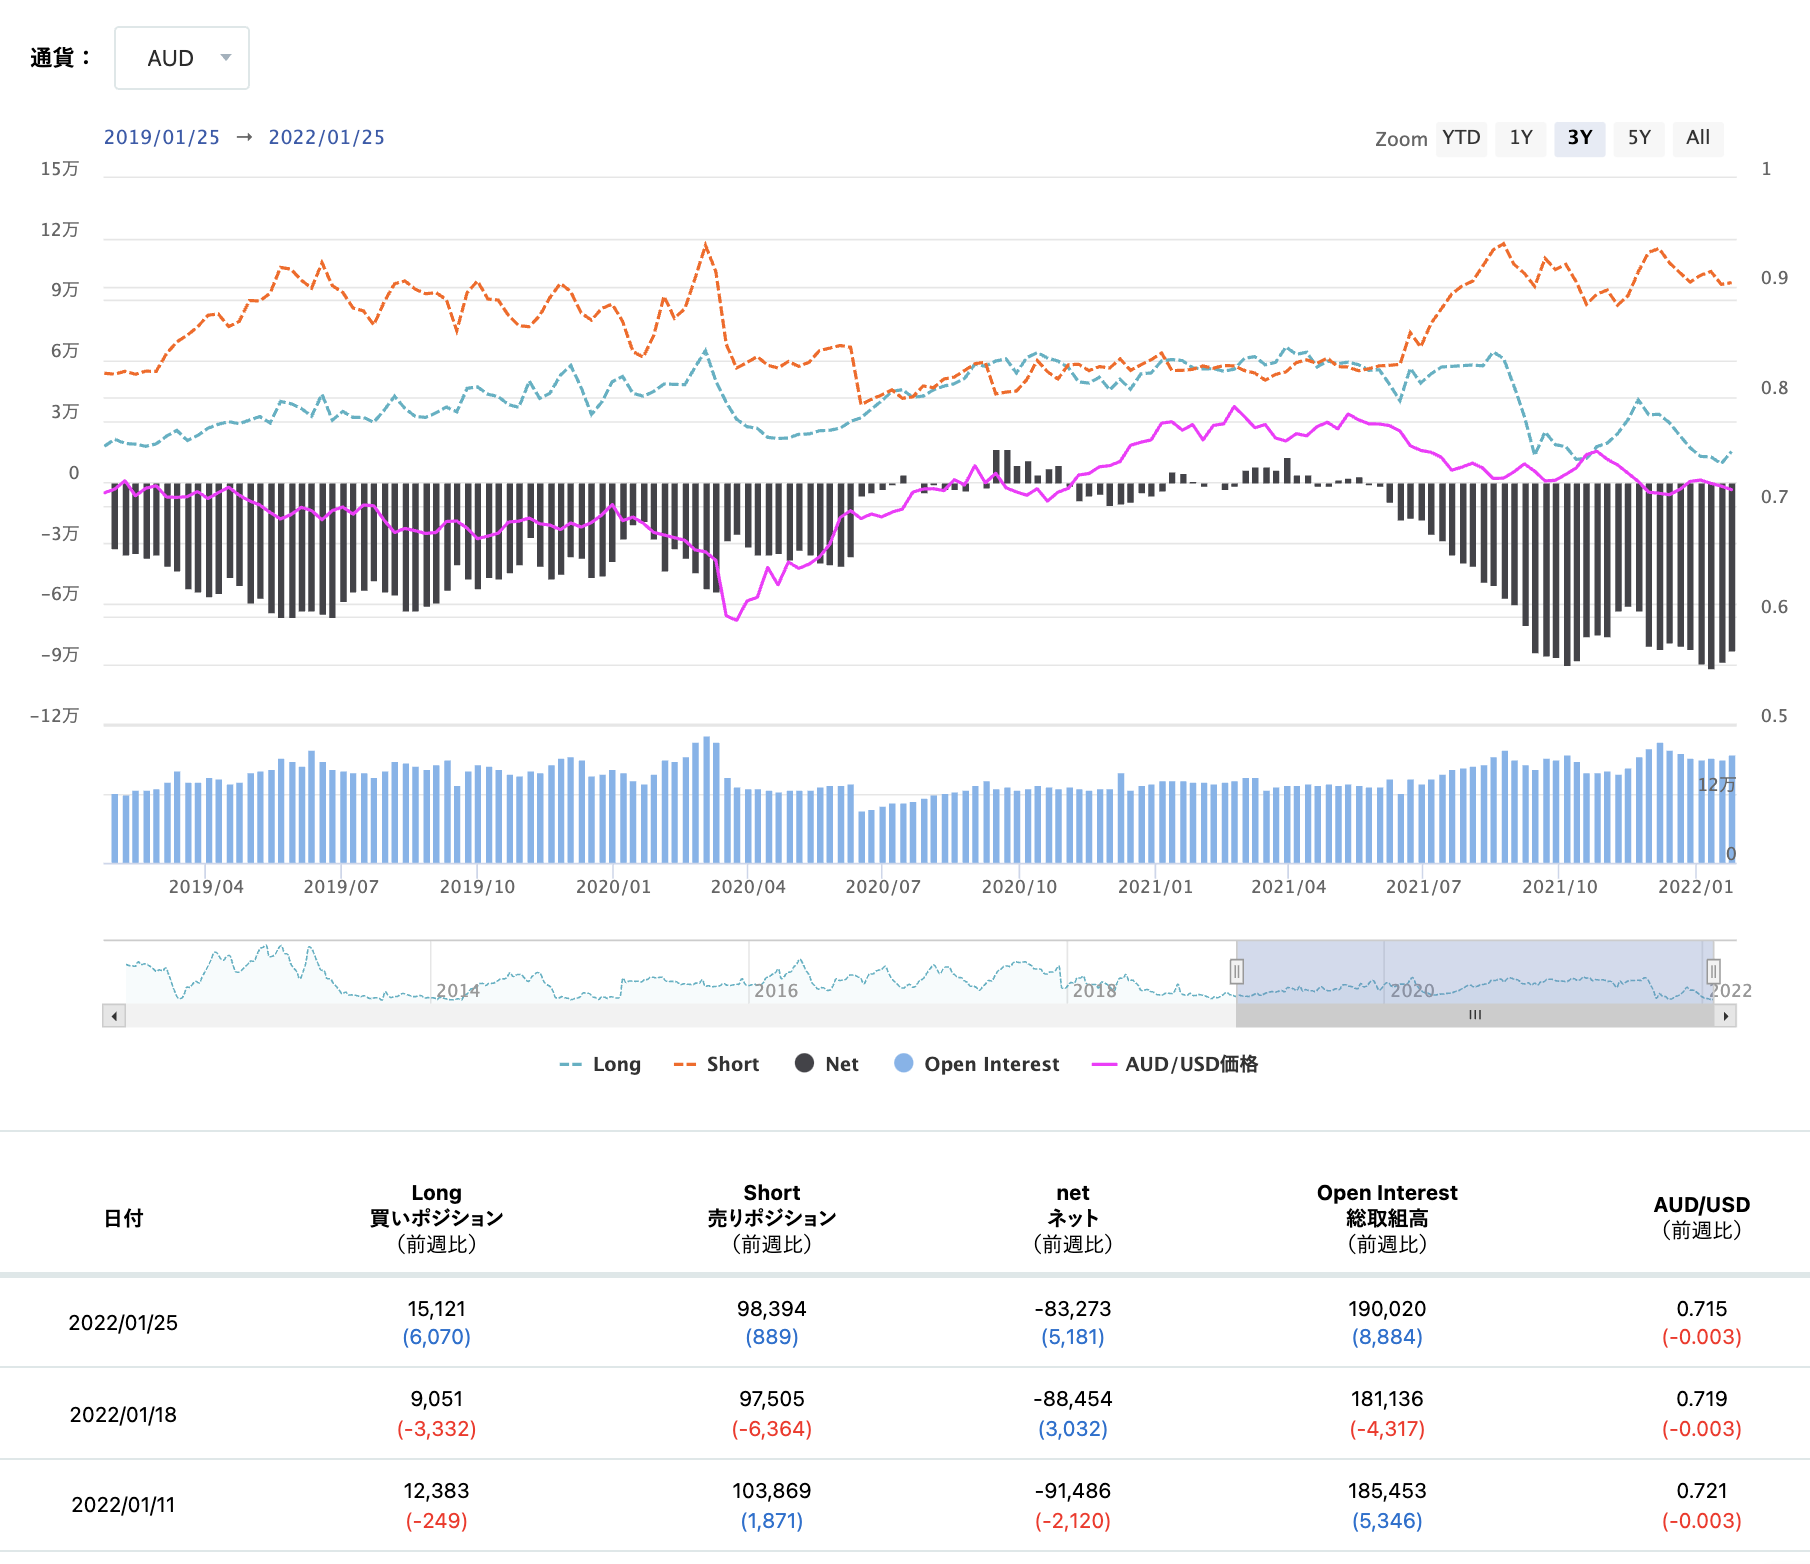Click the 2021/01 x-axis label
Viewport: 1810px width, 1564px height.
click(x=1155, y=887)
